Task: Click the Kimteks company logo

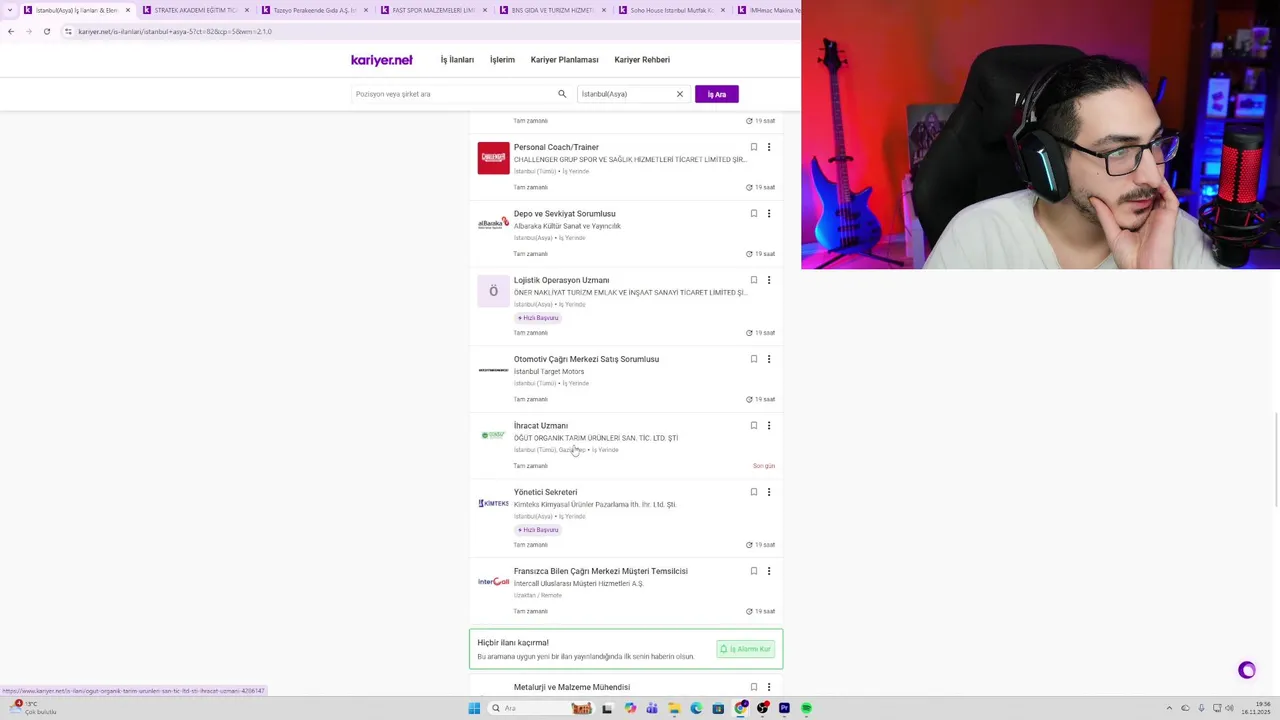Action: click(493, 503)
